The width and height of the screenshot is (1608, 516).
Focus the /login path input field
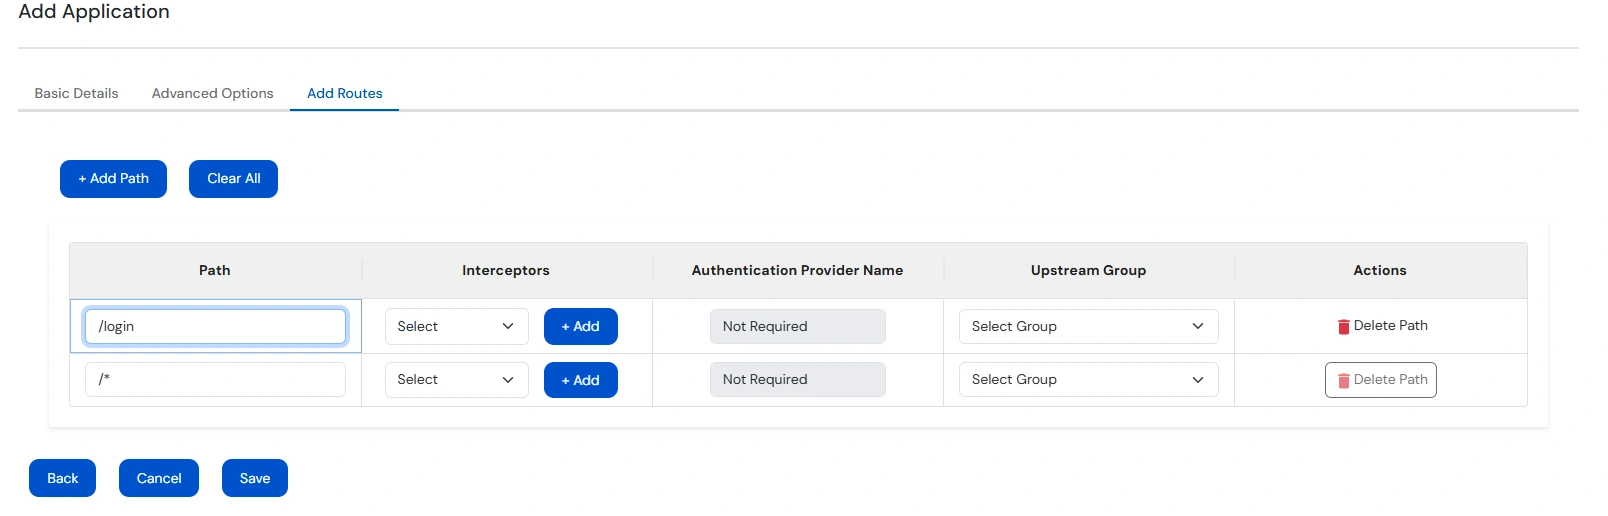coord(215,326)
